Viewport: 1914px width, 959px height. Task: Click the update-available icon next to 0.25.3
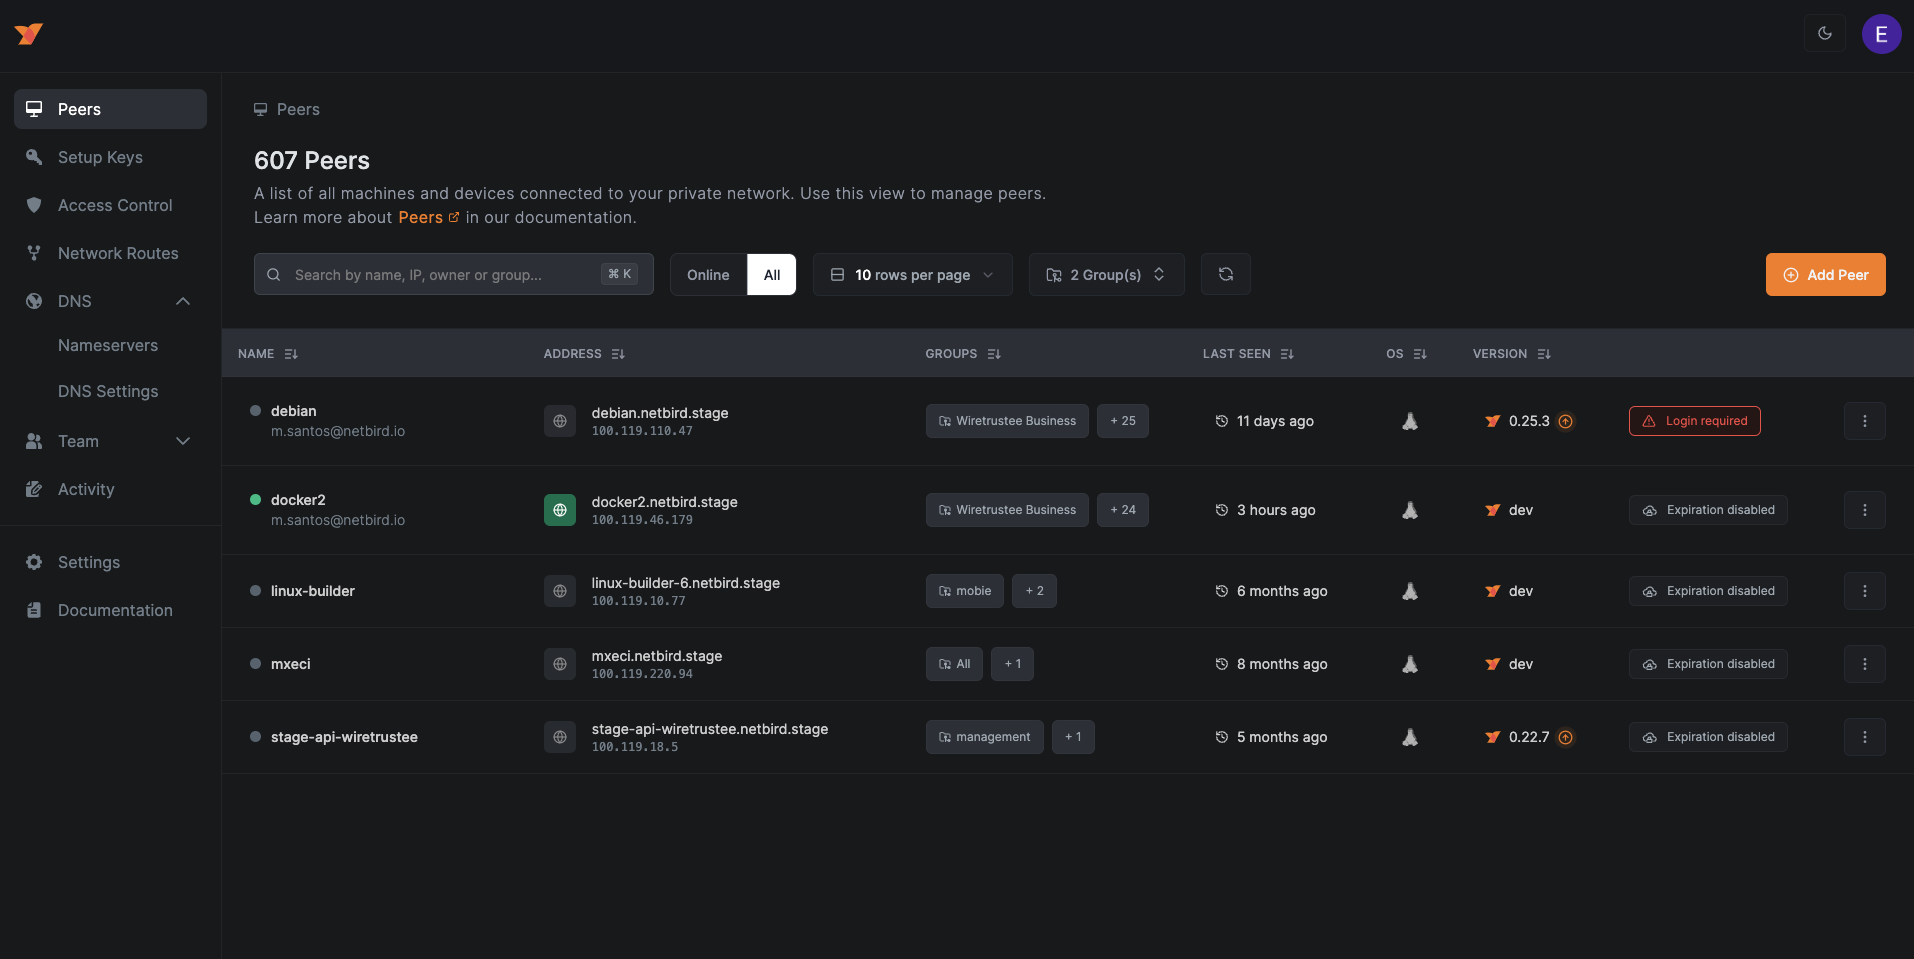coord(1566,421)
